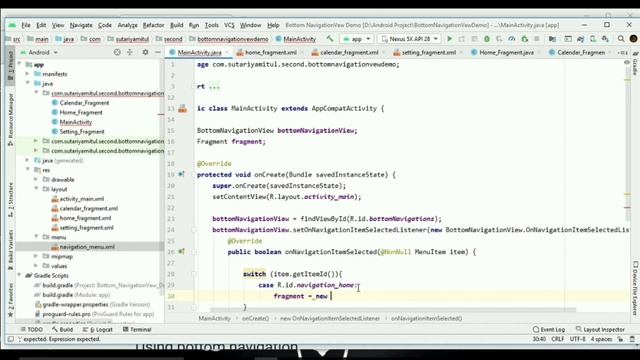640x360 pixels.
Task: Toggle the Structure side tool window
Action: (11, 199)
